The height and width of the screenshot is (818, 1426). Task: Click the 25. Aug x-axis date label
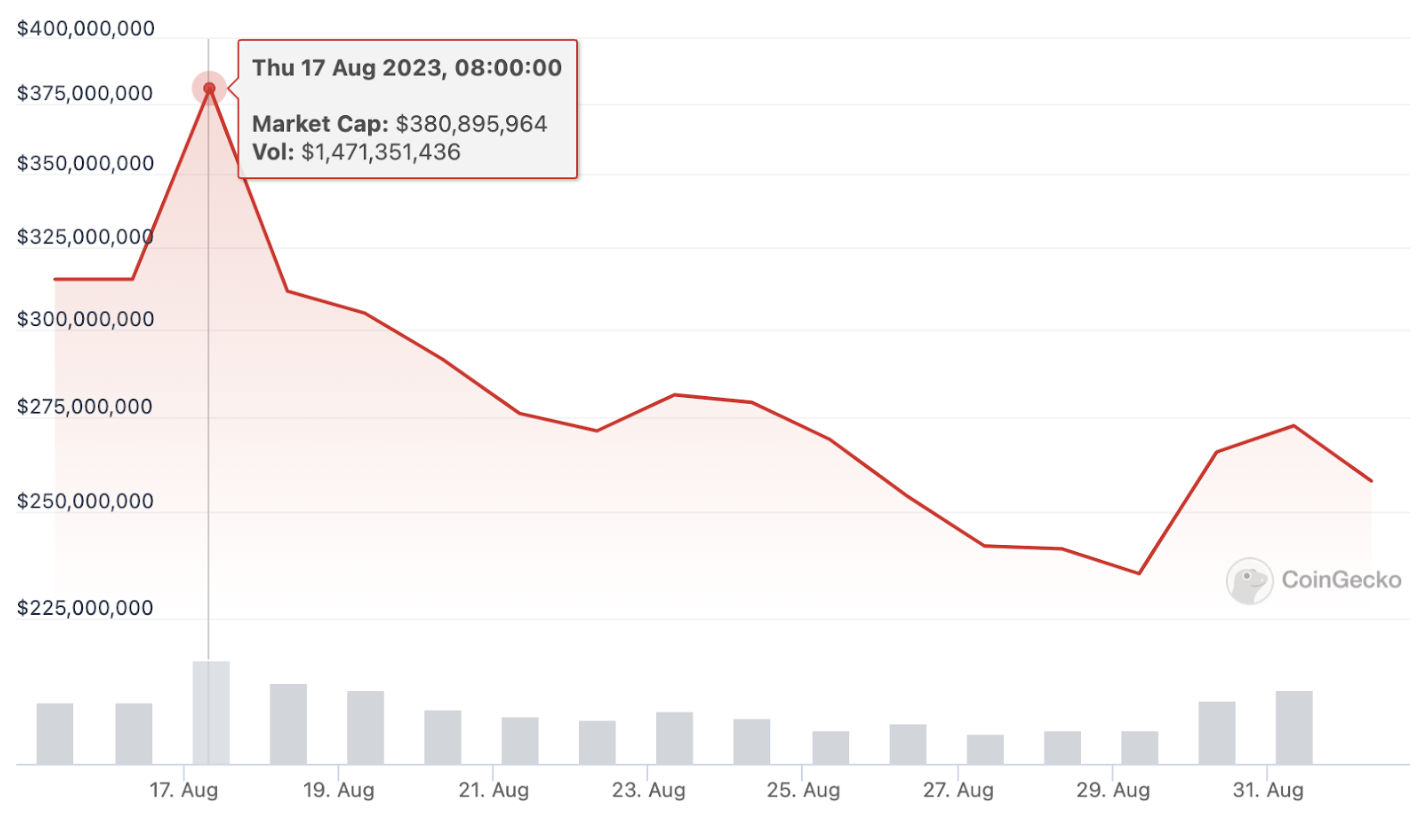point(803,791)
